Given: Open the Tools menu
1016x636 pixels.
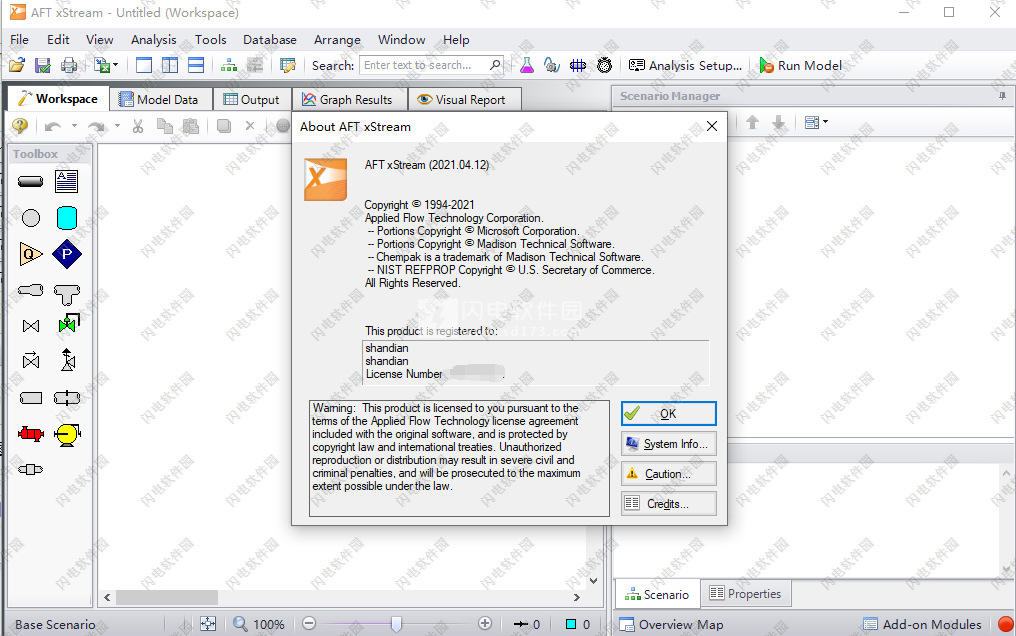Looking at the screenshot, I should click(211, 40).
